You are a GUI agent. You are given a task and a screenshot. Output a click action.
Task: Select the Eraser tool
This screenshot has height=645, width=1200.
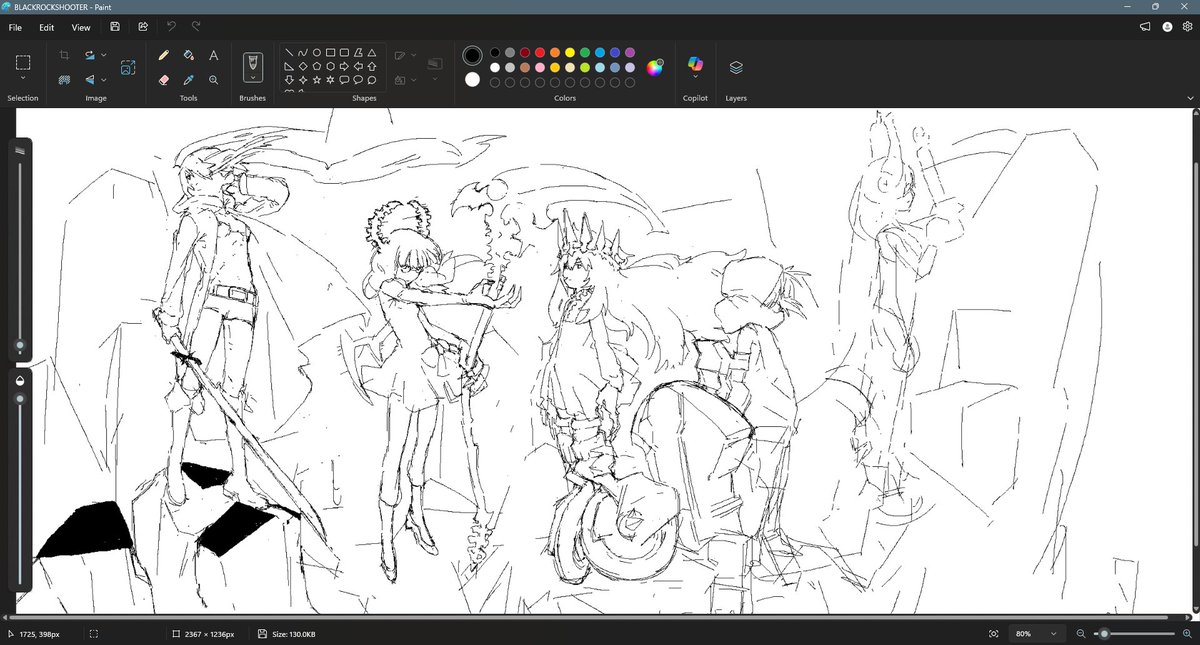point(164,79)
